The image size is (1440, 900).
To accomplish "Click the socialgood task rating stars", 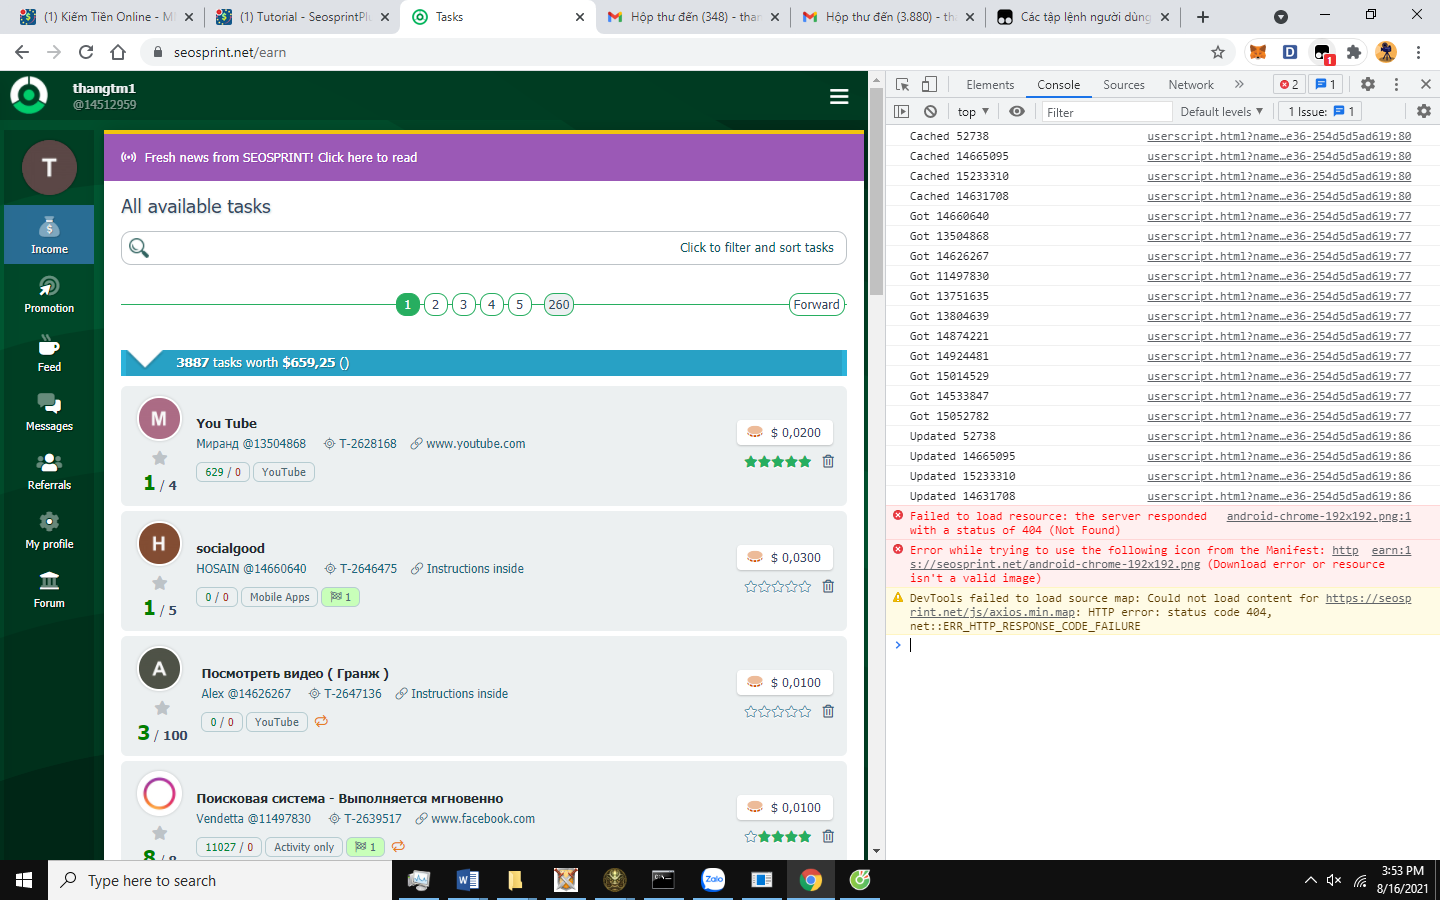I will (778, 586).
